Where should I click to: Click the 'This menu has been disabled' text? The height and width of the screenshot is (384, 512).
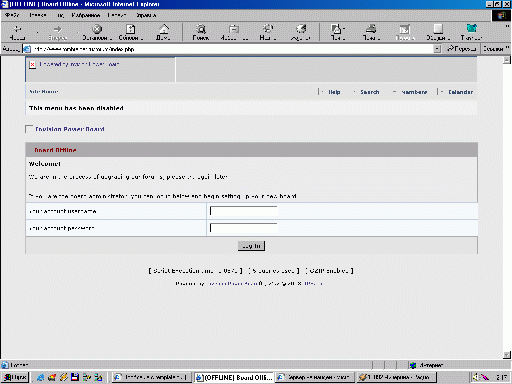(x=76, y=108)
